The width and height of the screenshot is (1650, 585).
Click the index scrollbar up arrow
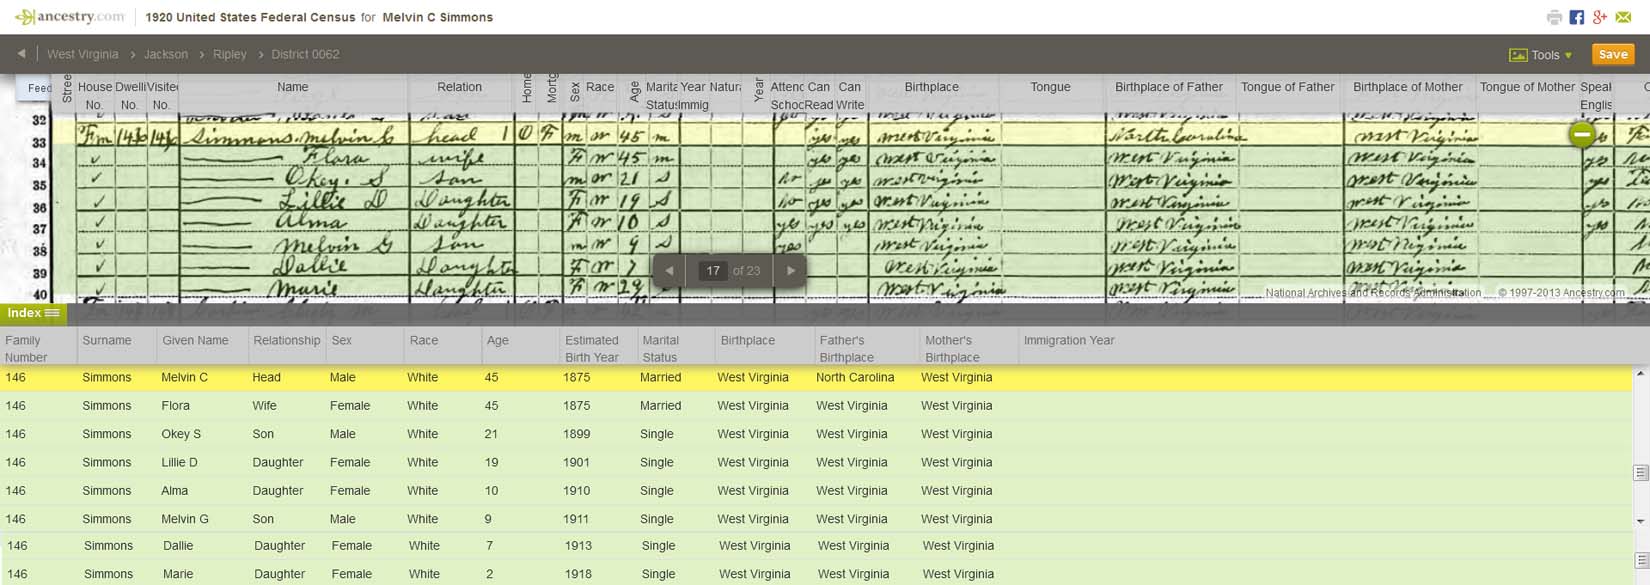pyautogui.click(x=1640, y=374)
